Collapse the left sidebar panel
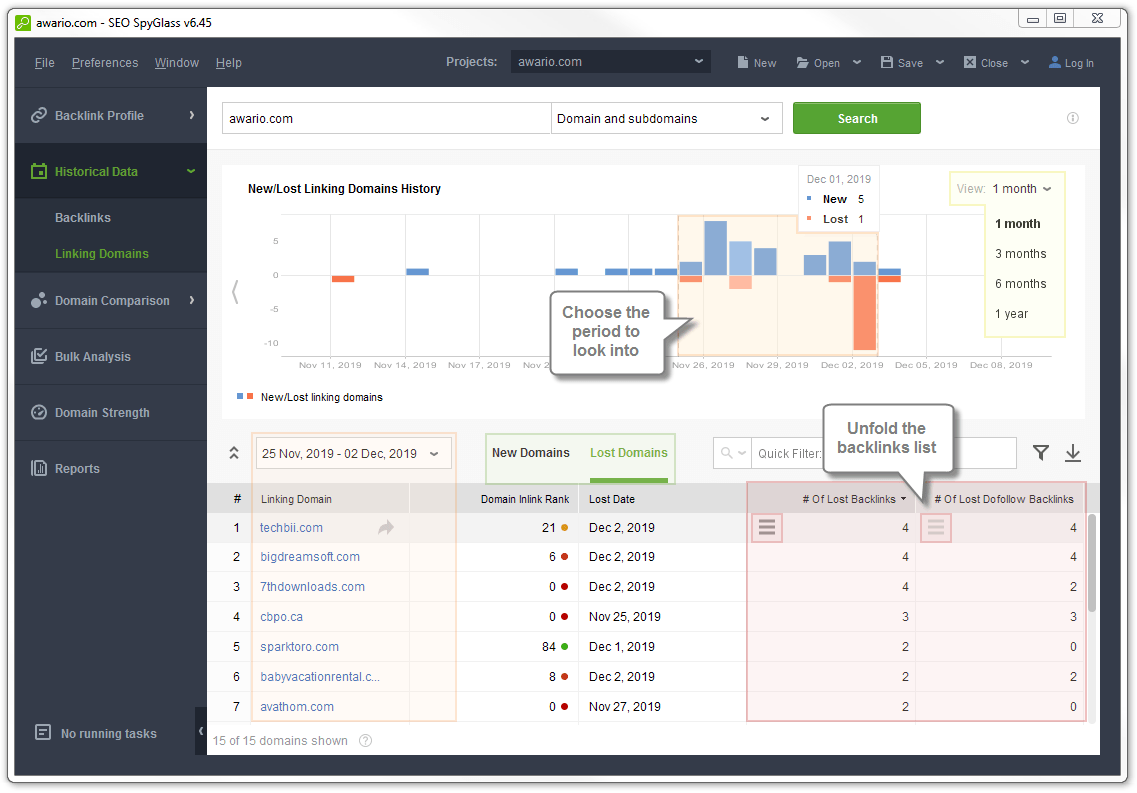Image resolution: width=1137 pixels, height=793 pixels. tap(200, 731)
